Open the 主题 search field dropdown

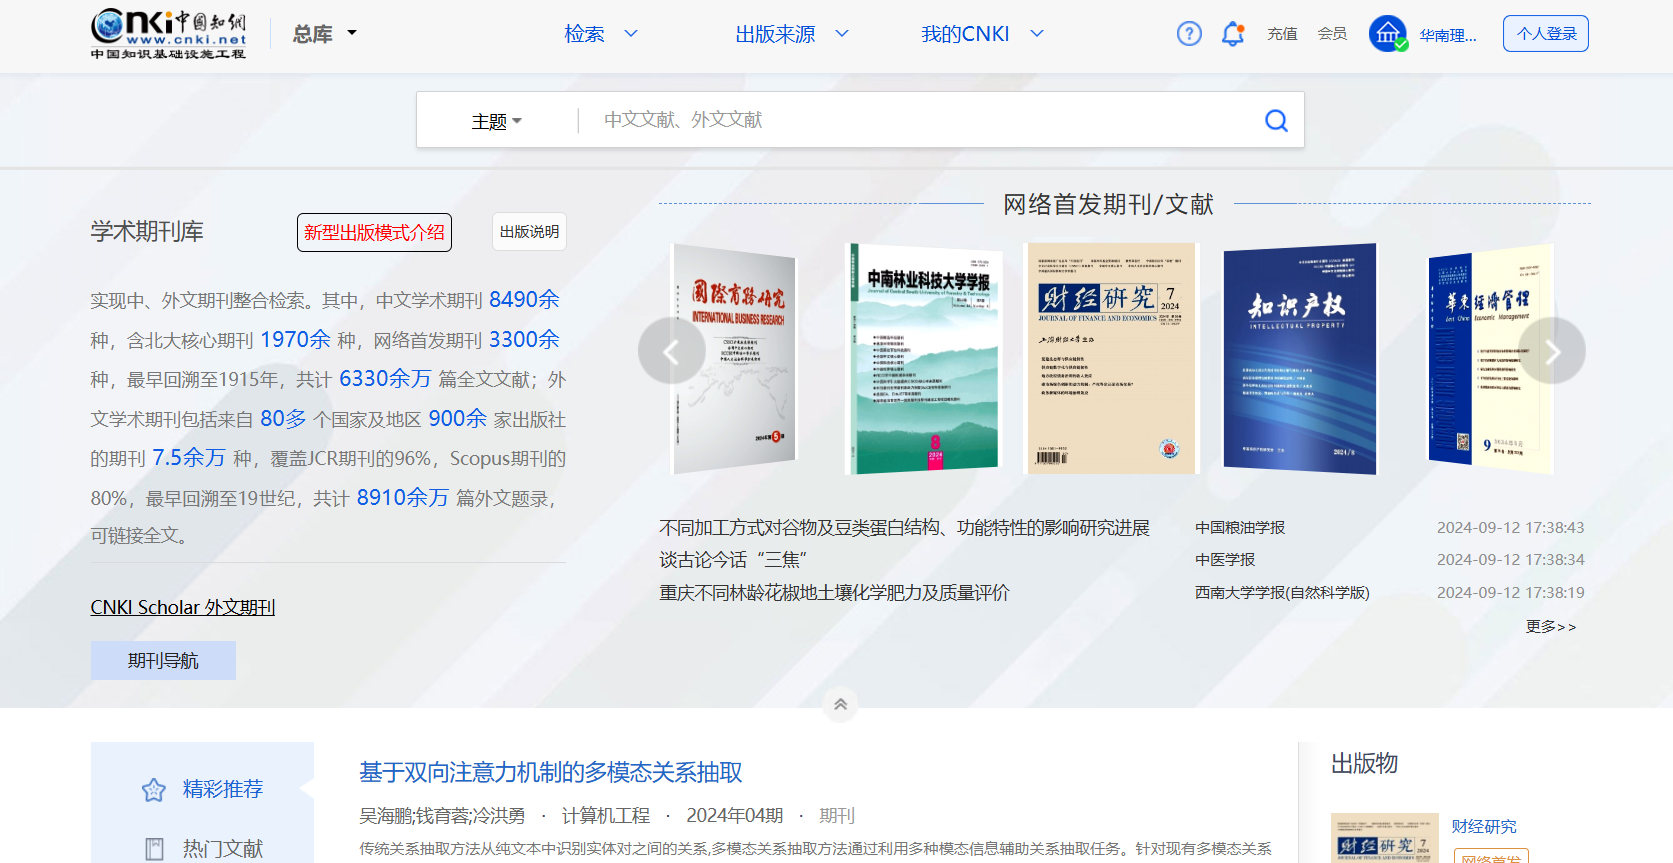point(497,121)
